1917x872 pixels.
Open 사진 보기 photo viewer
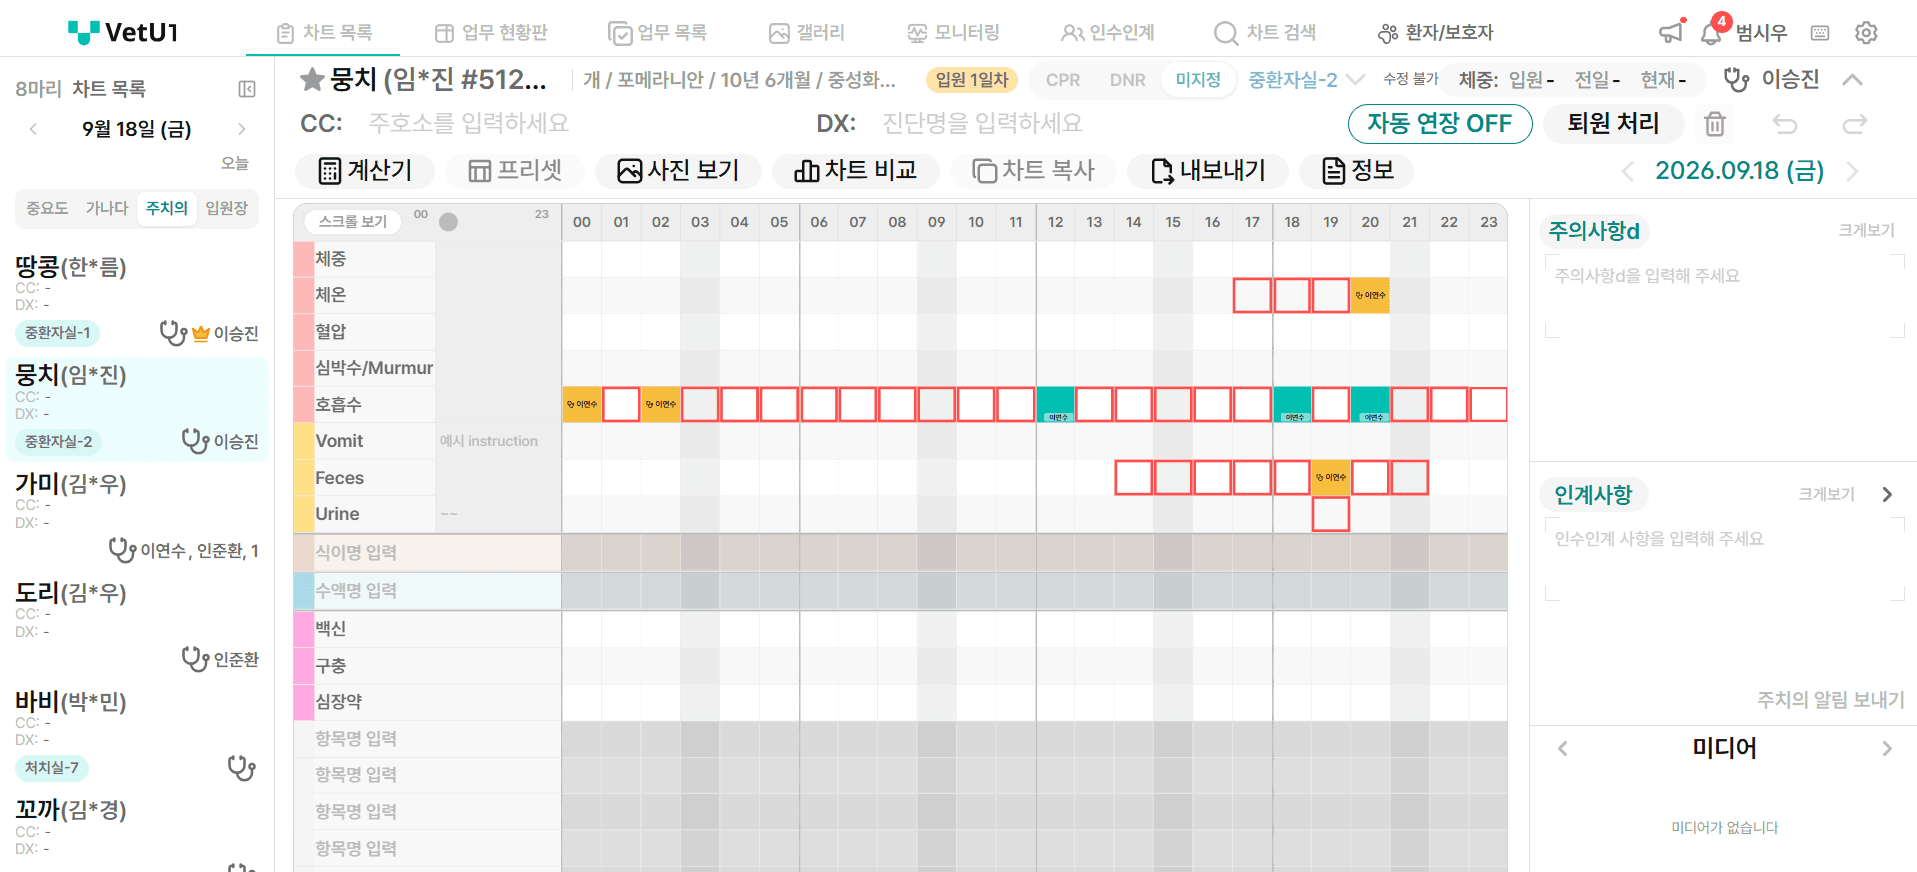tap(678, 171)
